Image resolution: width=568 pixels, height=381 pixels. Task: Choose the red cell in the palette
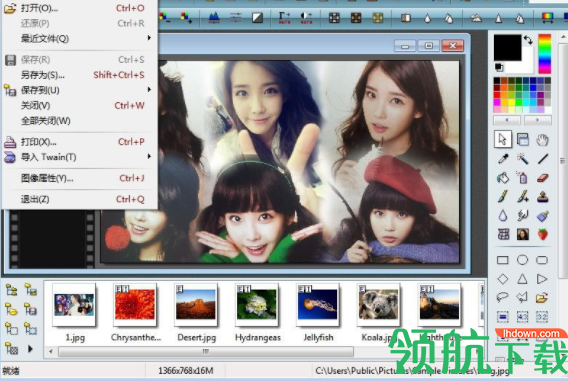coord(497,95)
